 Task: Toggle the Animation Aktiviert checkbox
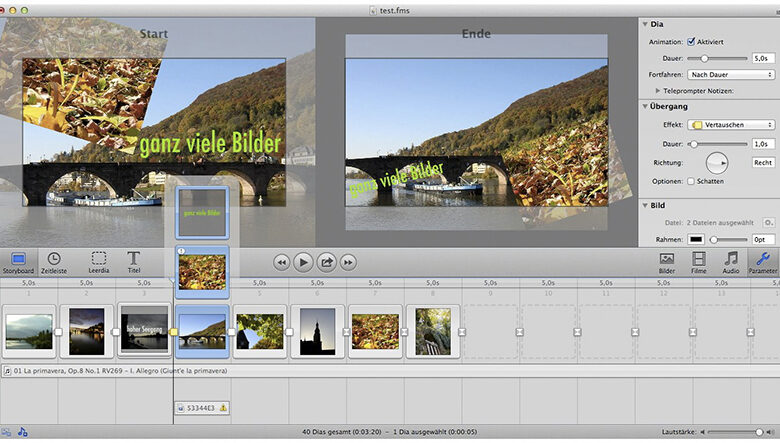pyautogui.click(x=692, y=42)
